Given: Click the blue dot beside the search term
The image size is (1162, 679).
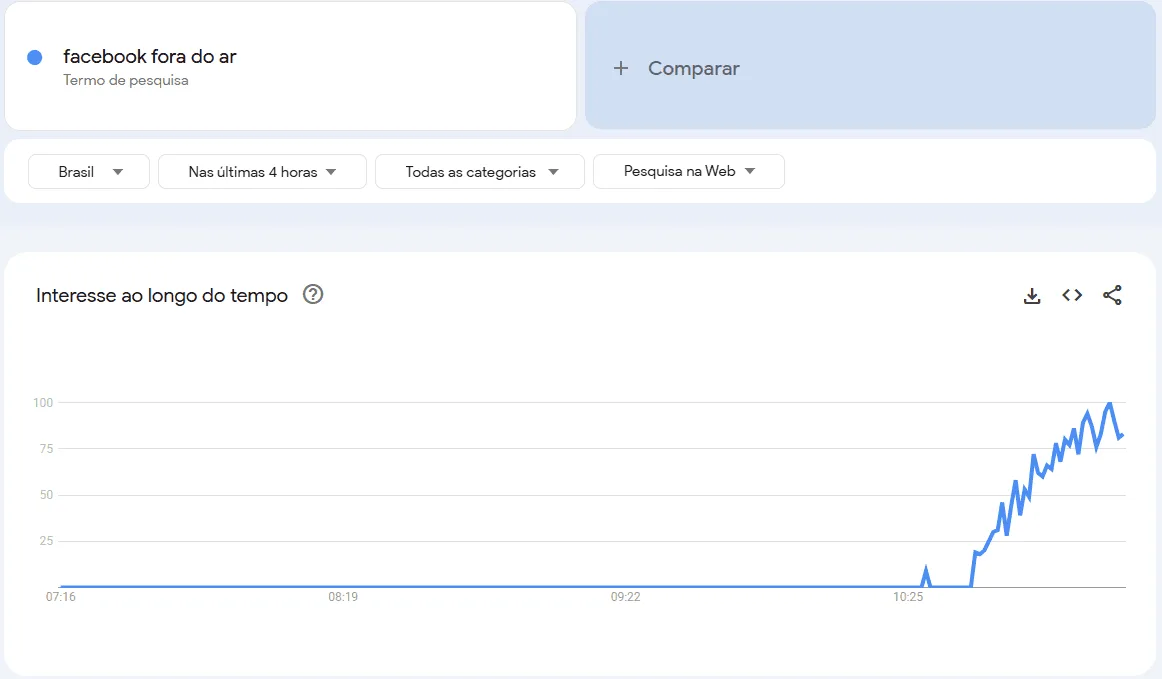Looking at the screenshot, I should tap(35, 57).
